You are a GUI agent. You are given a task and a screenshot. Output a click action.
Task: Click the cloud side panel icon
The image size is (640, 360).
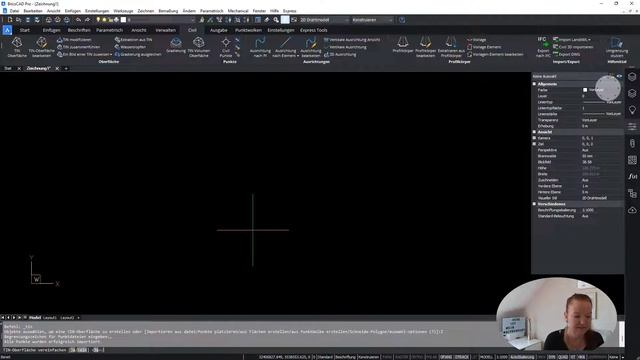pos(632,210)
